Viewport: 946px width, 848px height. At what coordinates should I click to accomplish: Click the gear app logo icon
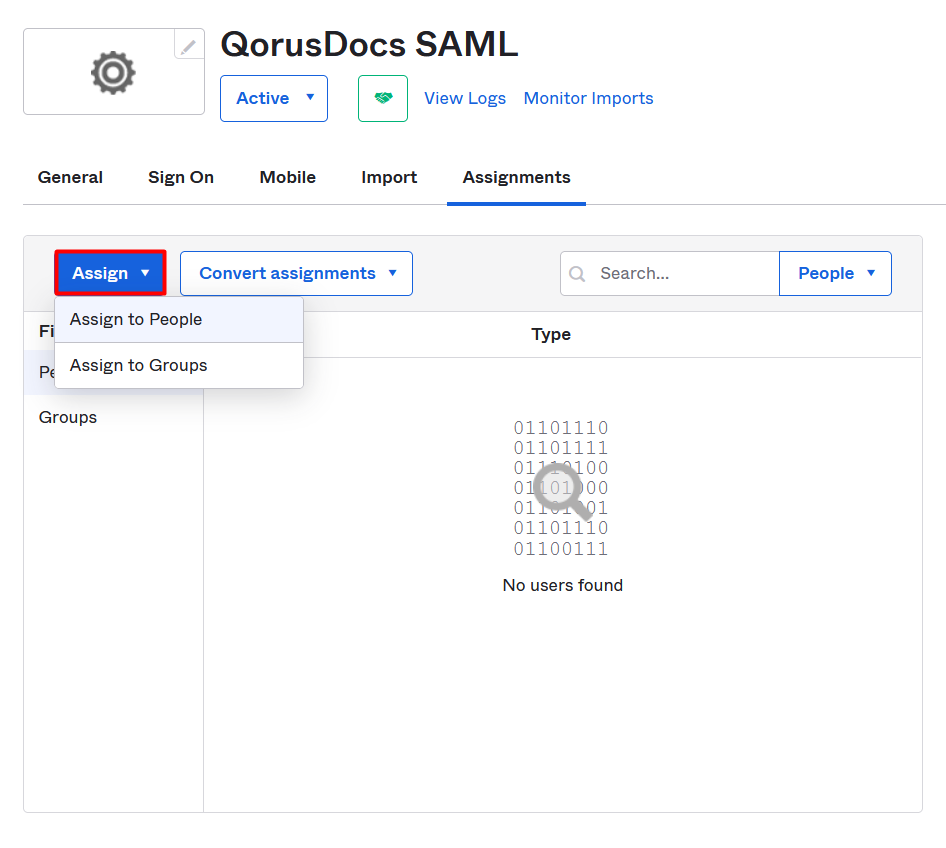click(x=113, y=72)
